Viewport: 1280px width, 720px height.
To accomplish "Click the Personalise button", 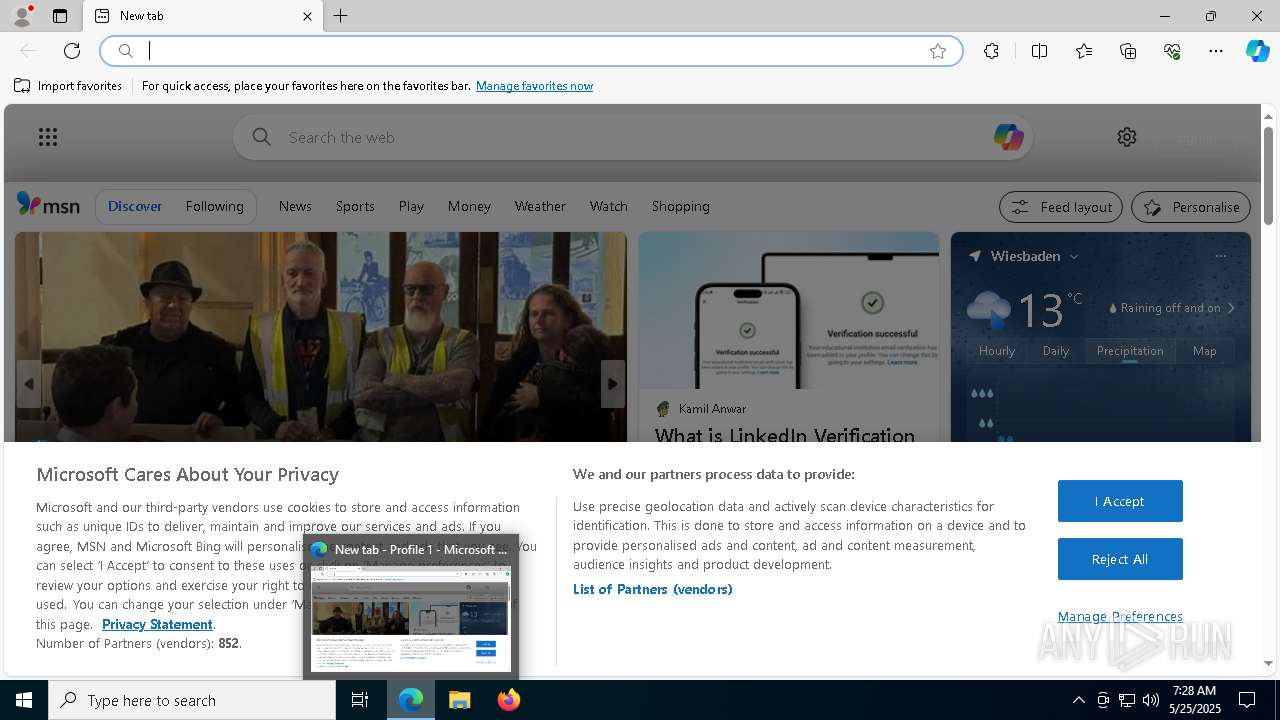I will [1191, 207].
